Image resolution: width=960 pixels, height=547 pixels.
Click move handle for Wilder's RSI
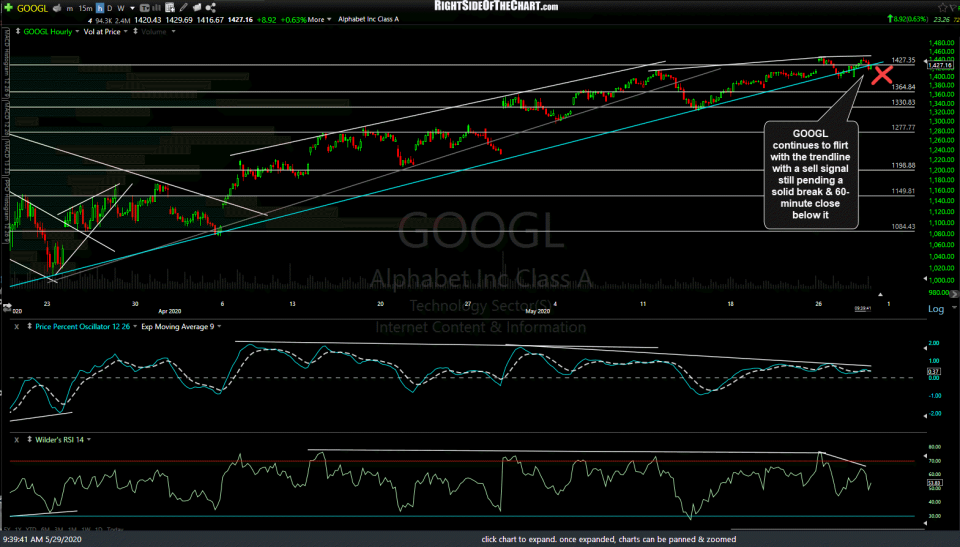coord(29,440)
